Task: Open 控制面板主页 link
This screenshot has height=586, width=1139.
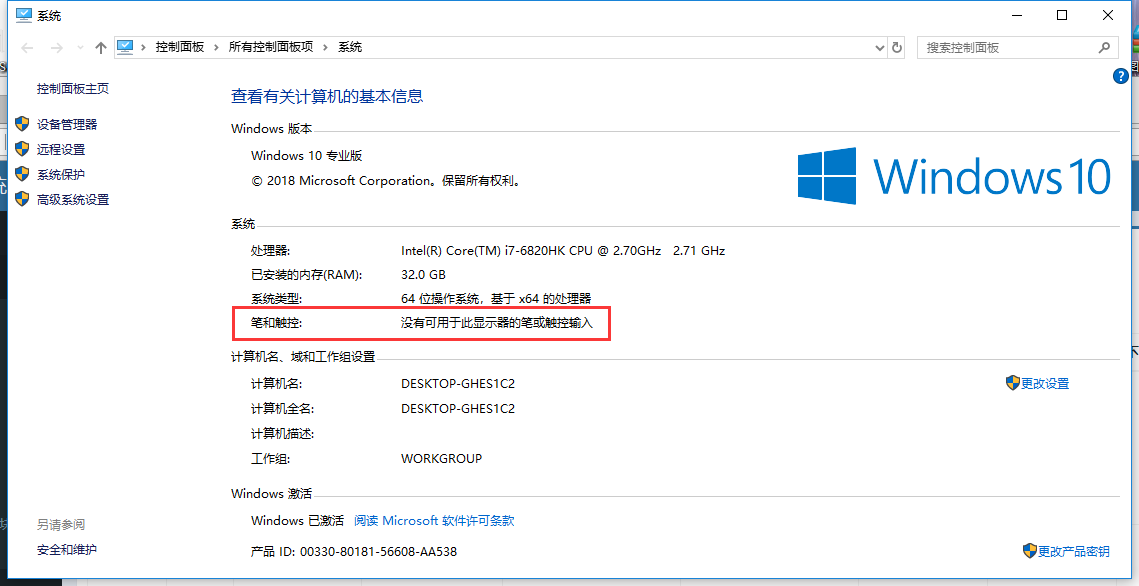Action: pos(73,89)
